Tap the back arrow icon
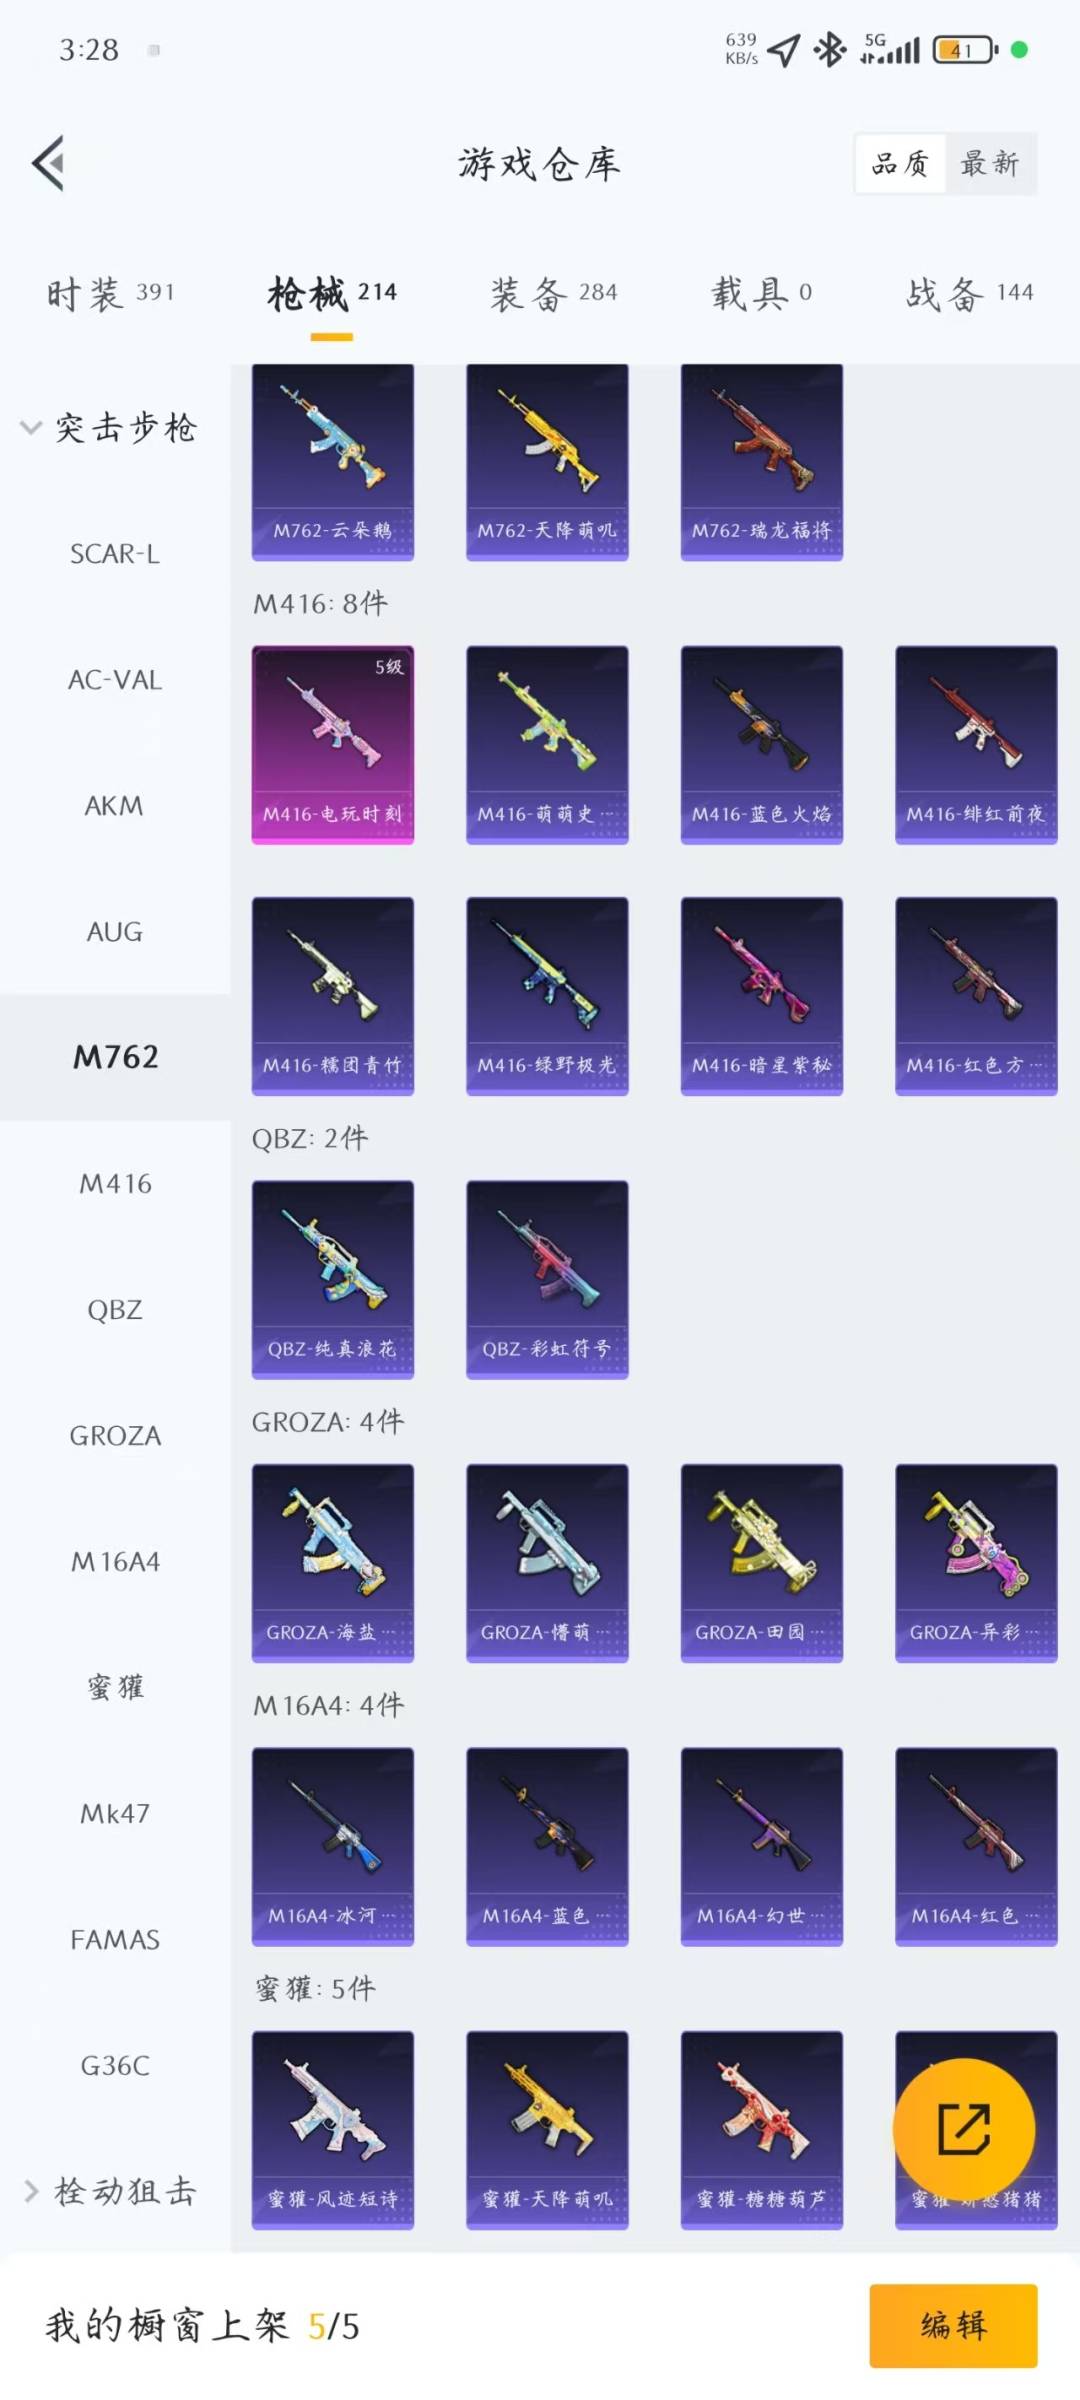The width and height of the screenshot is (1080, 2400). click(x=48, y=163)
